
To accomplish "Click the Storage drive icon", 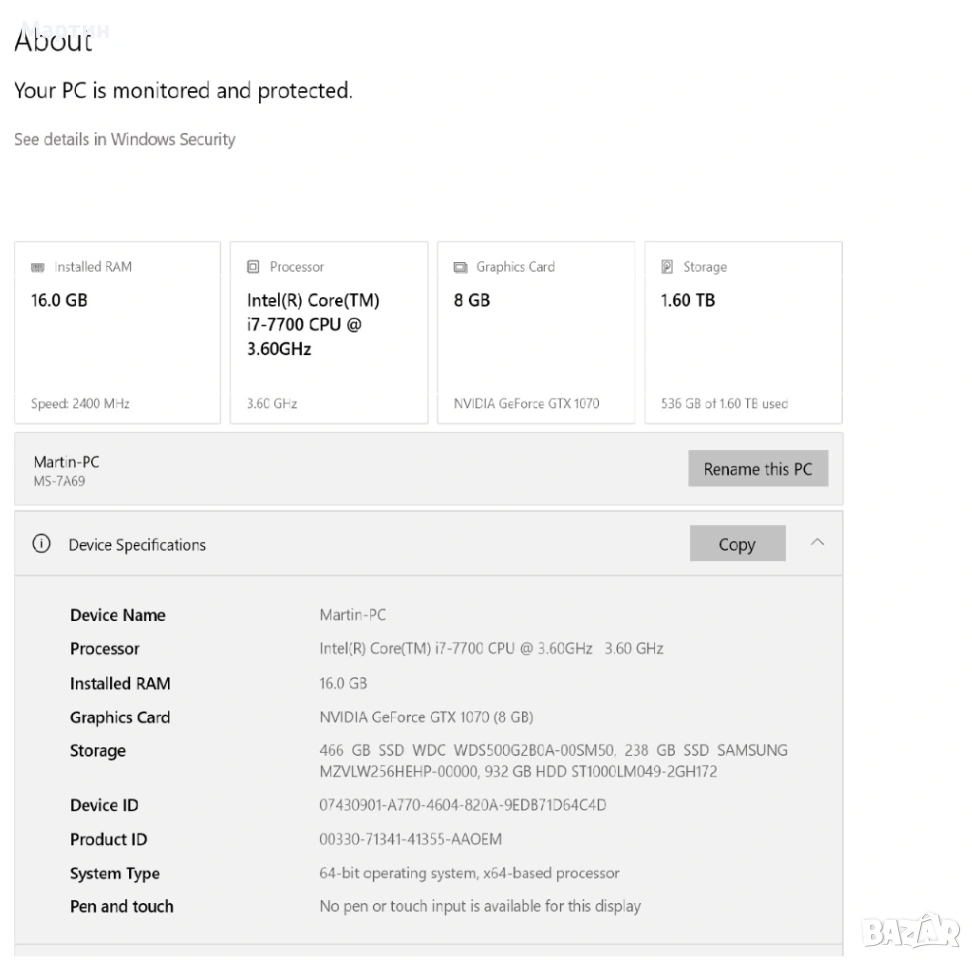I will point(667,267).
